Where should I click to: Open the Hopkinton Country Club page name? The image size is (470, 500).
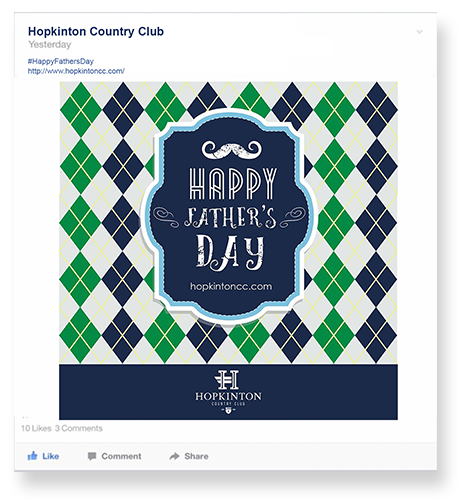(x=96, y=31)
